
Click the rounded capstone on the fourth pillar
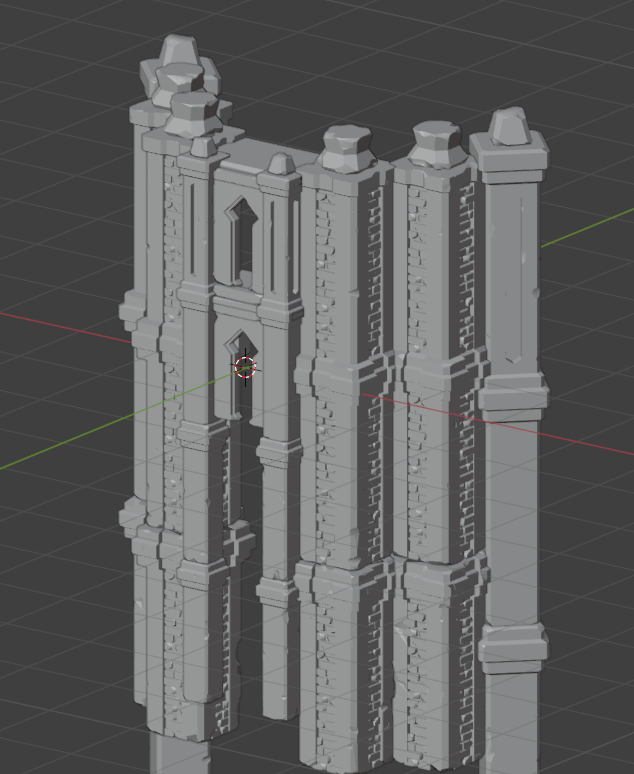coord(435,143)
